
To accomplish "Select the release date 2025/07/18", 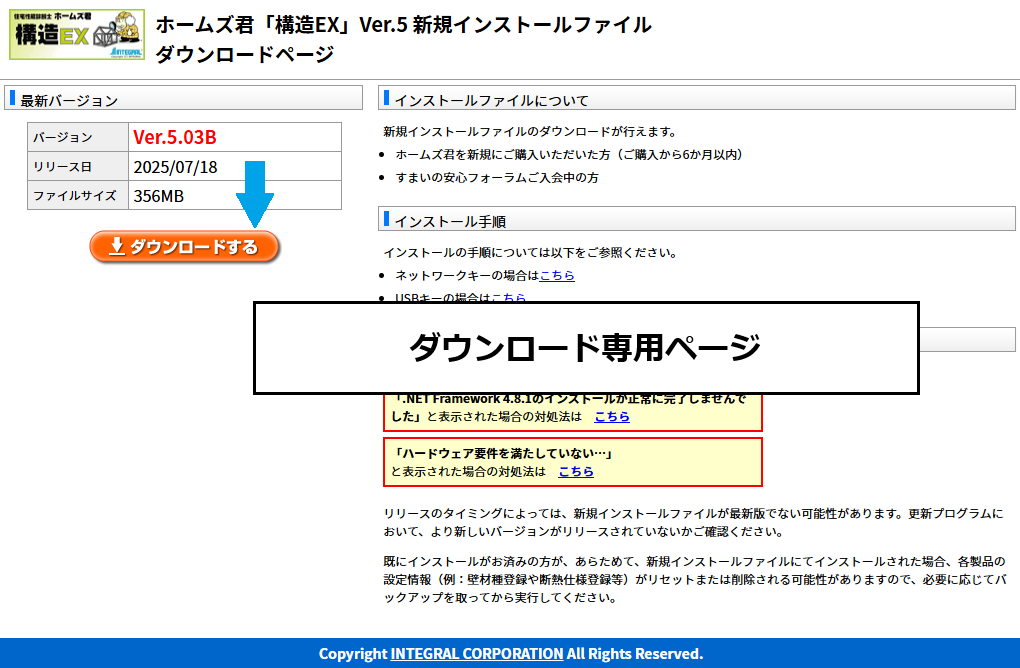I will (176, 167).
